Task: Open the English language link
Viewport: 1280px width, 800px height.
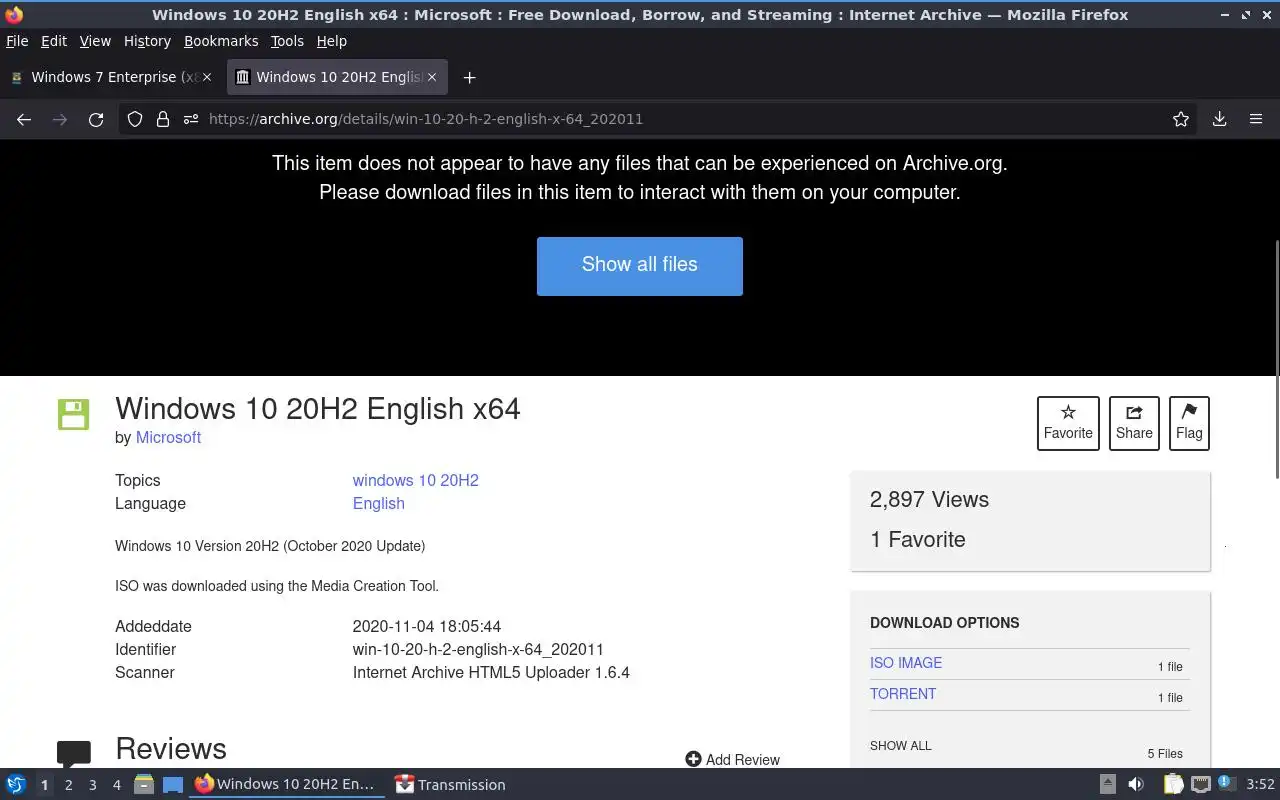Action: tap(379, 503)
